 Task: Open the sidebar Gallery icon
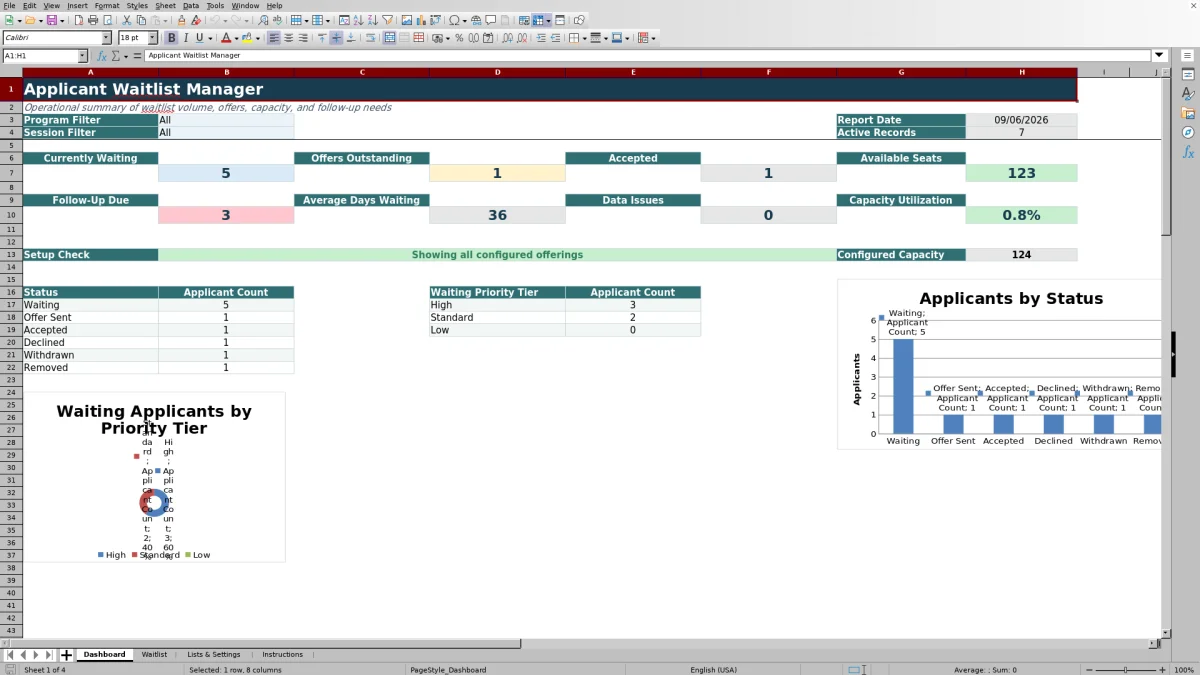point(1188,113)
